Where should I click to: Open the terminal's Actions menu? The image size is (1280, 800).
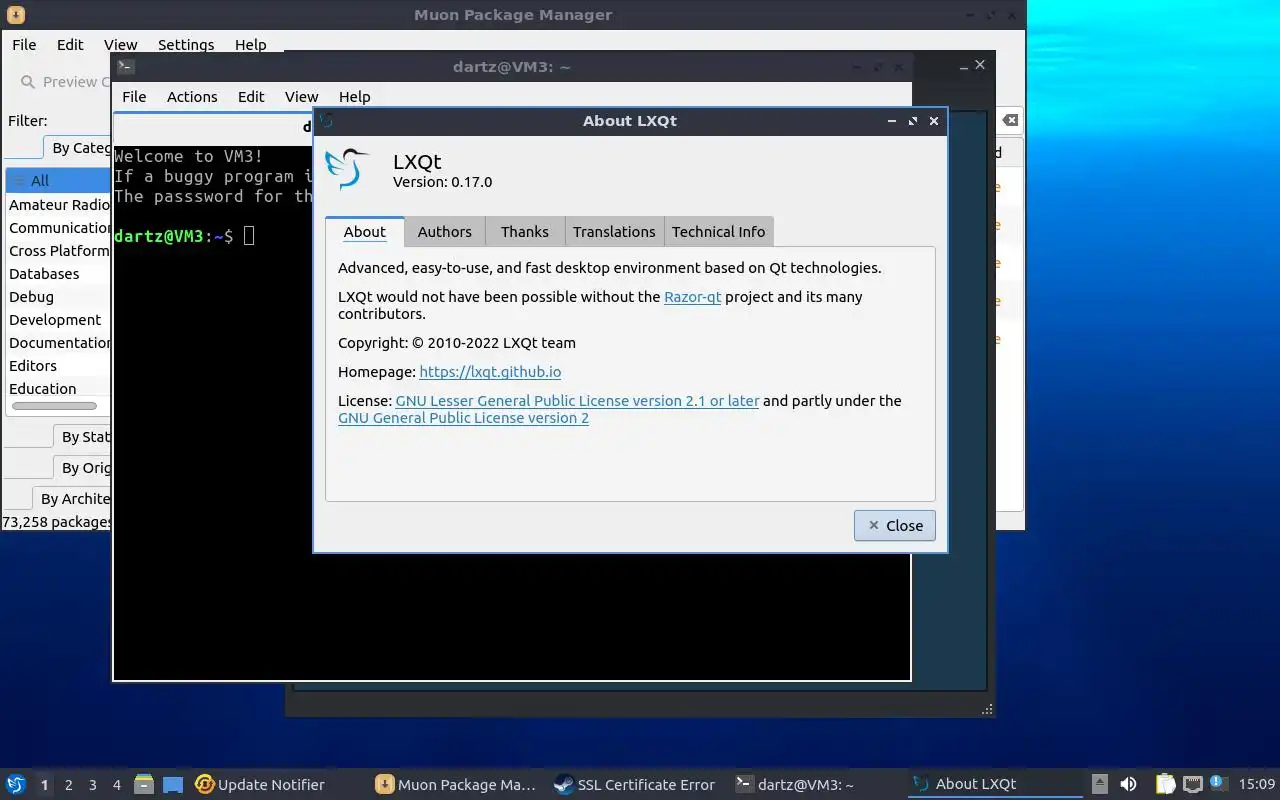192,97
